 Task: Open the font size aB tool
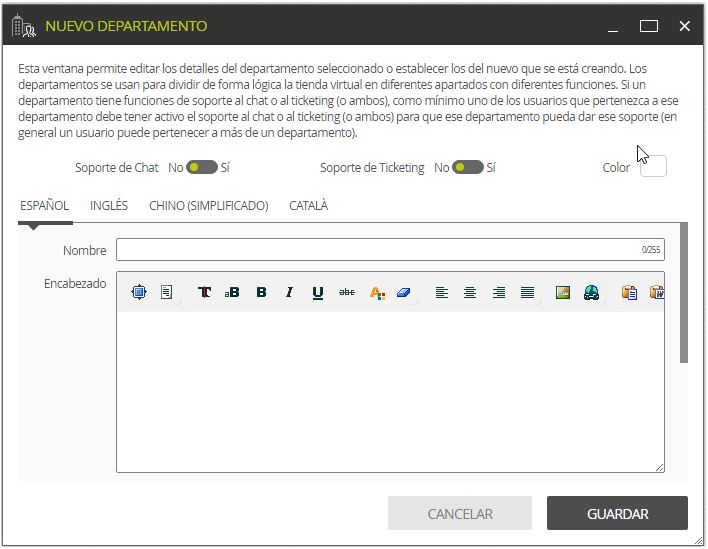[232, 293]
